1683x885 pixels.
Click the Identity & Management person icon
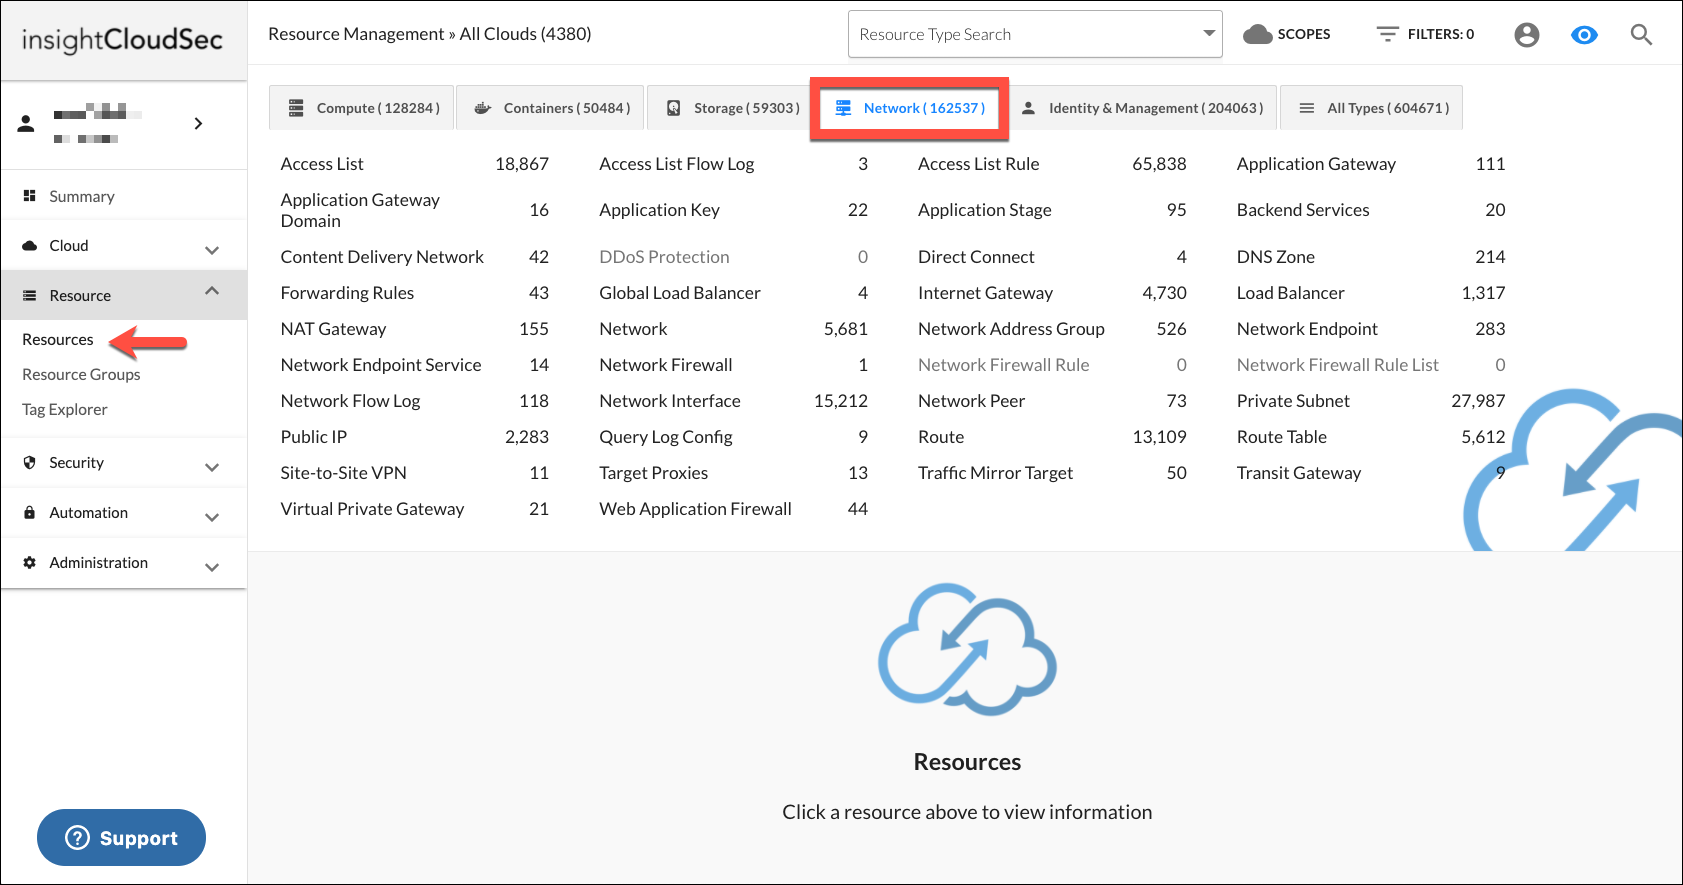click(x=1028, y=108)
